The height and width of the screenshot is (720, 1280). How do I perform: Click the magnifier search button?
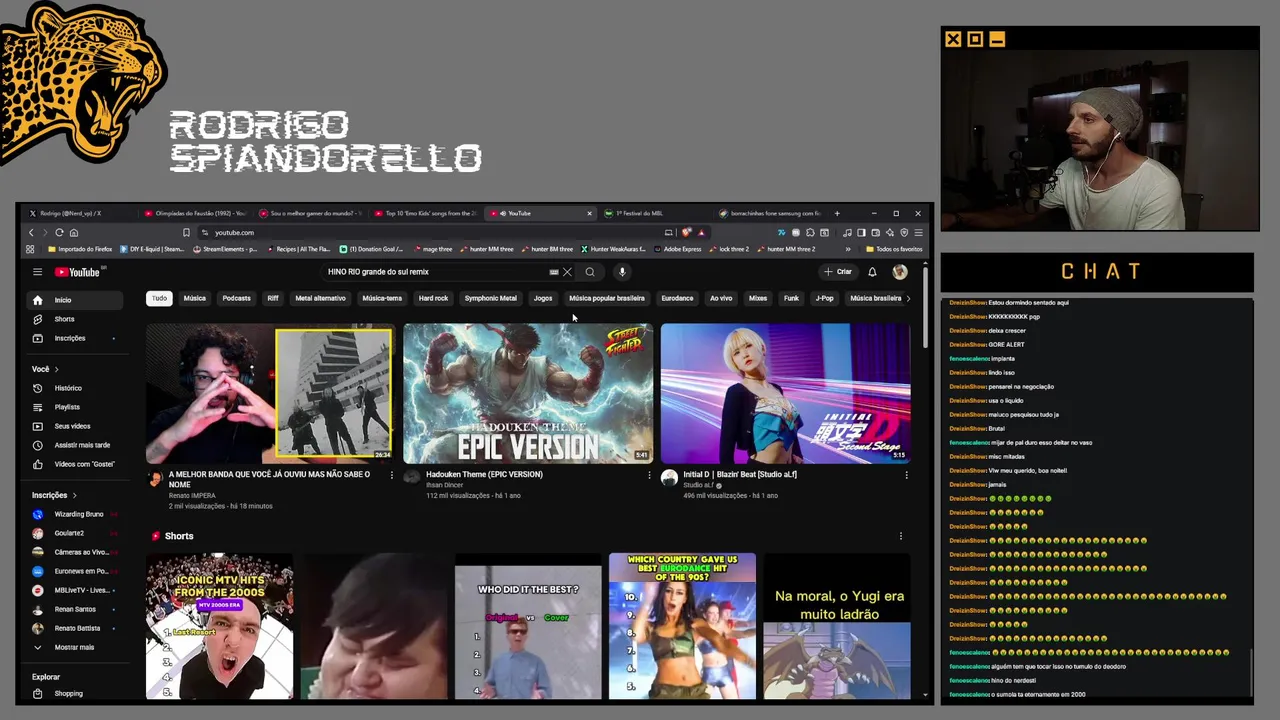[590, 272]
